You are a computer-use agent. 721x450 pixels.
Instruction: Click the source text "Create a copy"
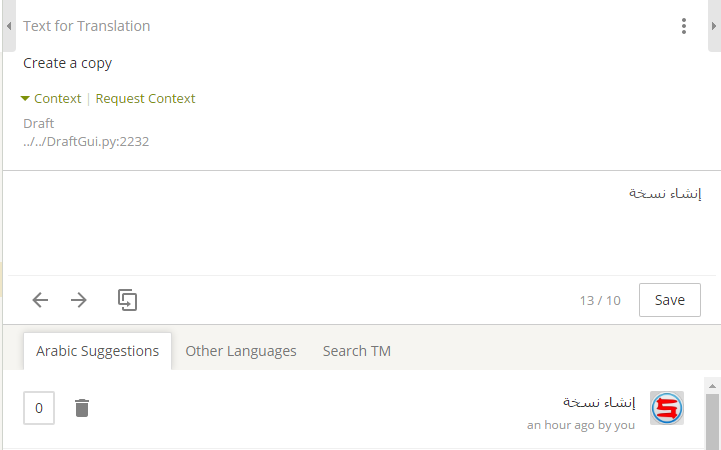point(68,63)
